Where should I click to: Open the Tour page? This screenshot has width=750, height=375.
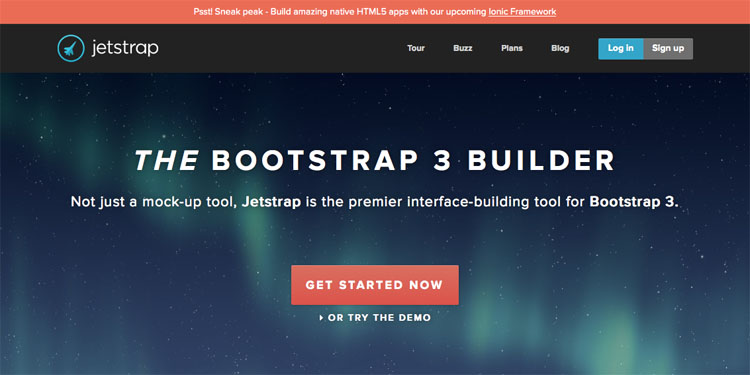click(416, 48)
